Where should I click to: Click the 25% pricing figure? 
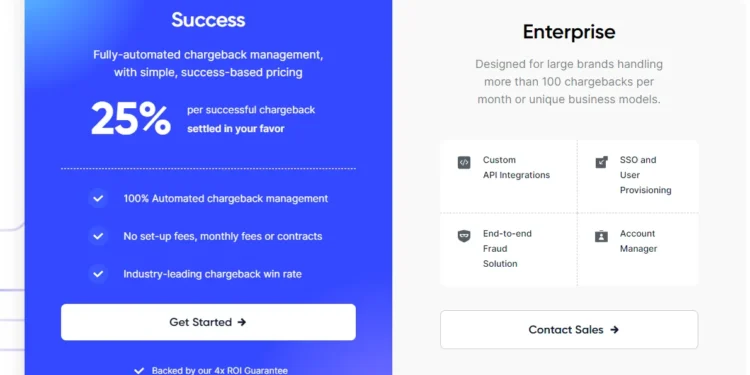pos(131,119)
